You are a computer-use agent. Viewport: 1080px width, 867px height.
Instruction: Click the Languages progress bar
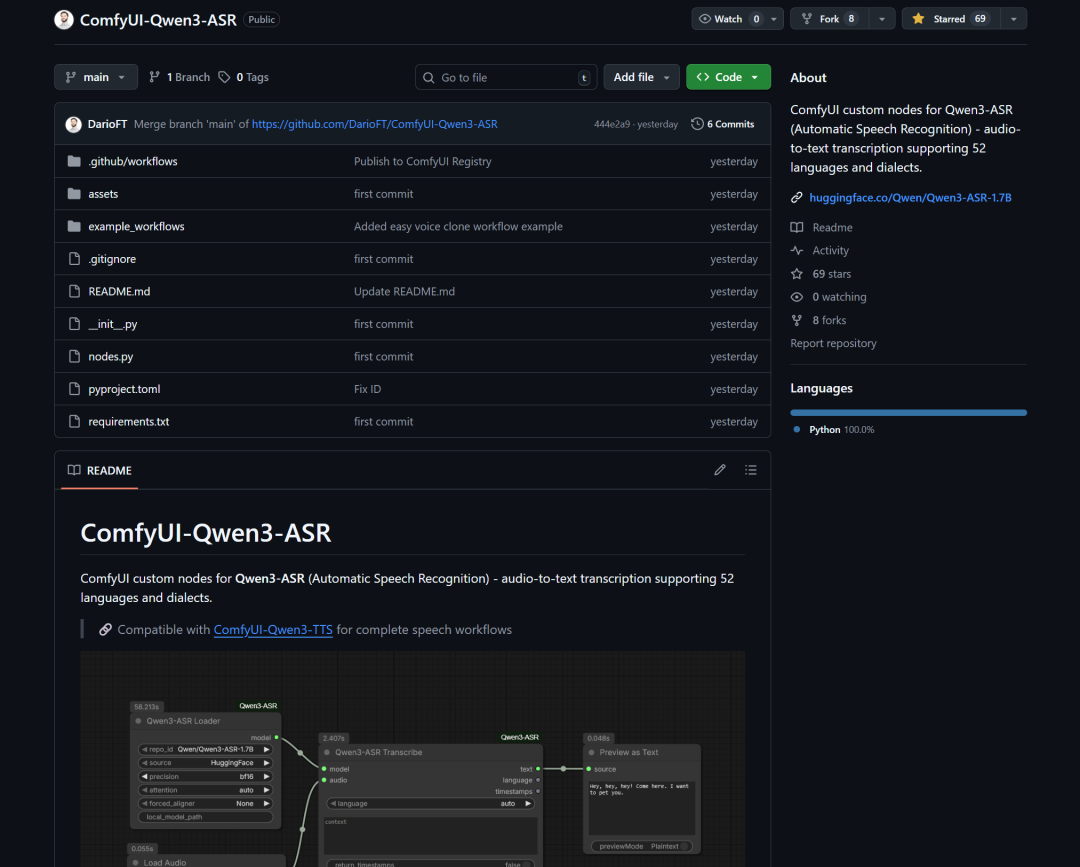point(908,412)
